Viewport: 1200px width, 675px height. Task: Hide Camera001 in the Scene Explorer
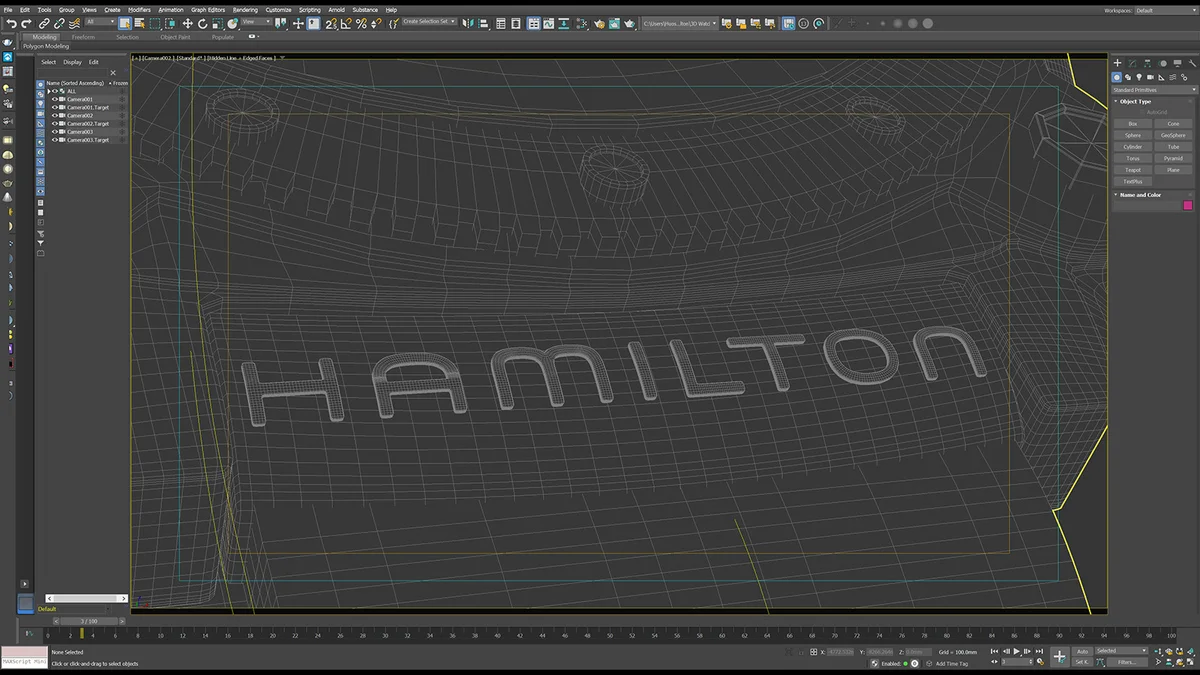pos(55,99)
